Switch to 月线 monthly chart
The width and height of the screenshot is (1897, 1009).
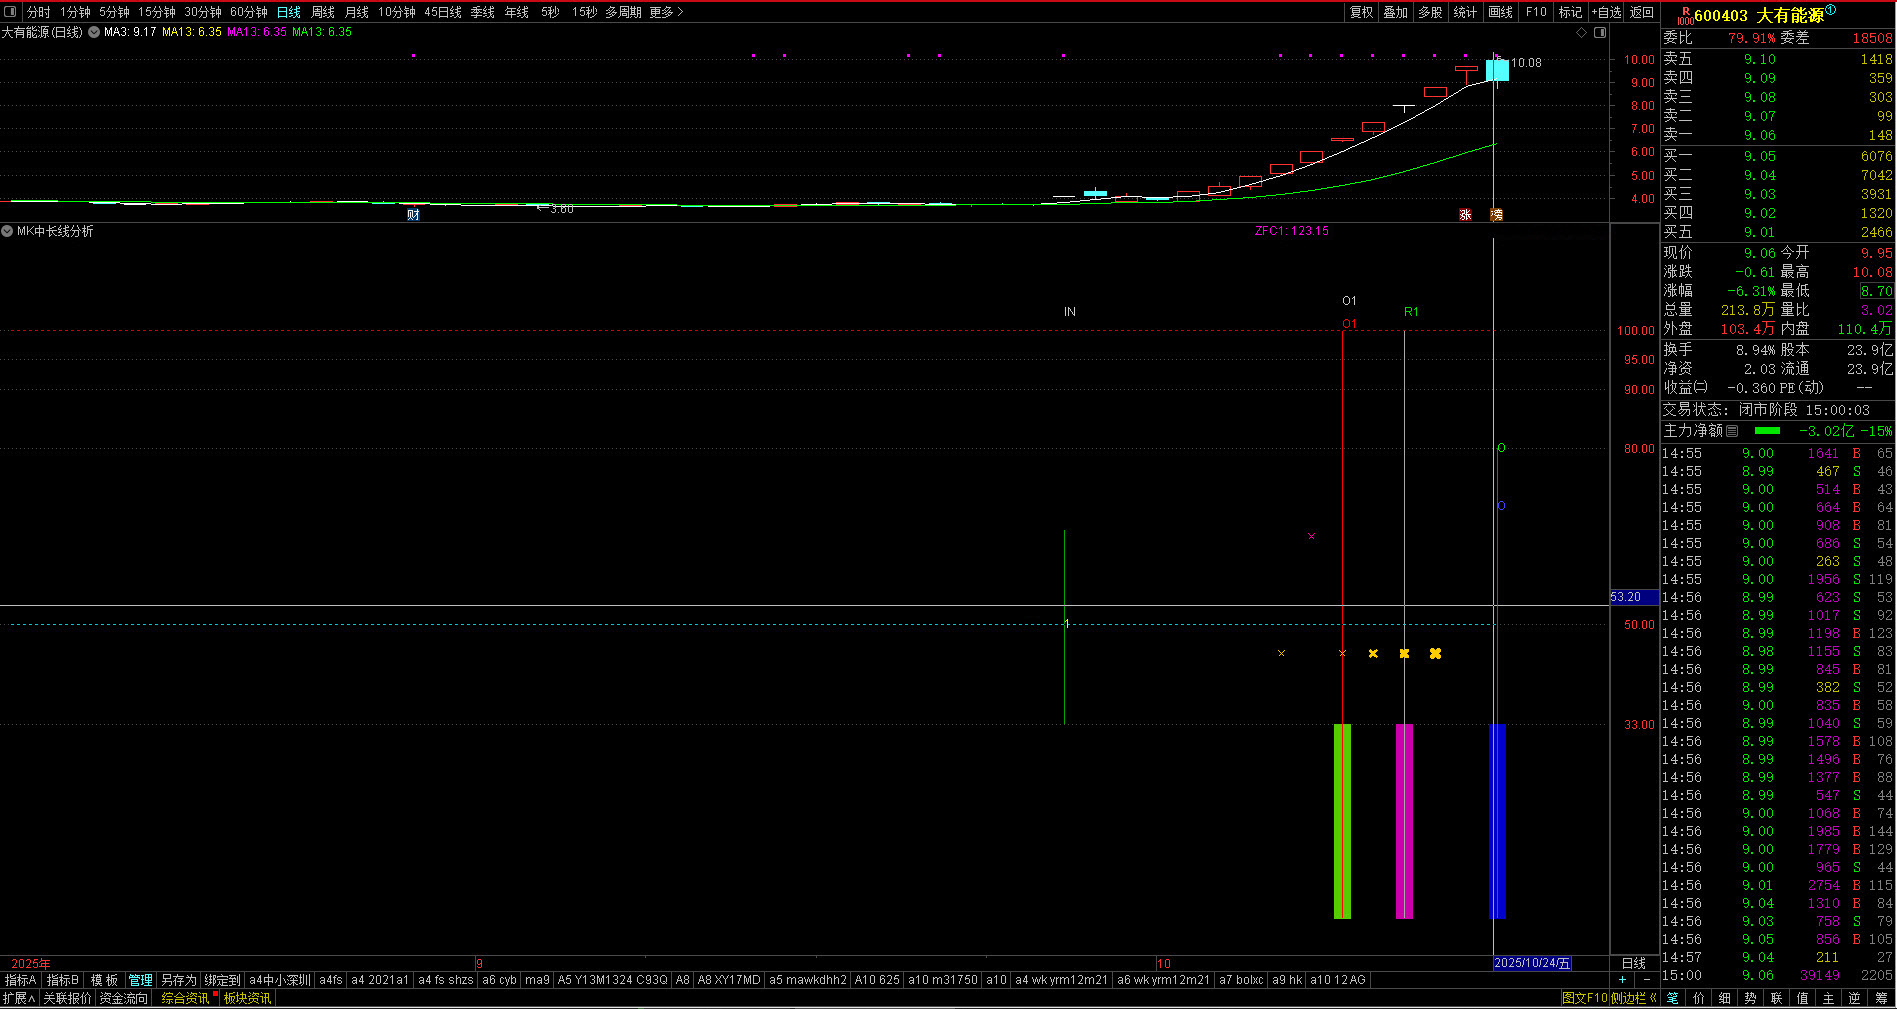coord(357,12)
